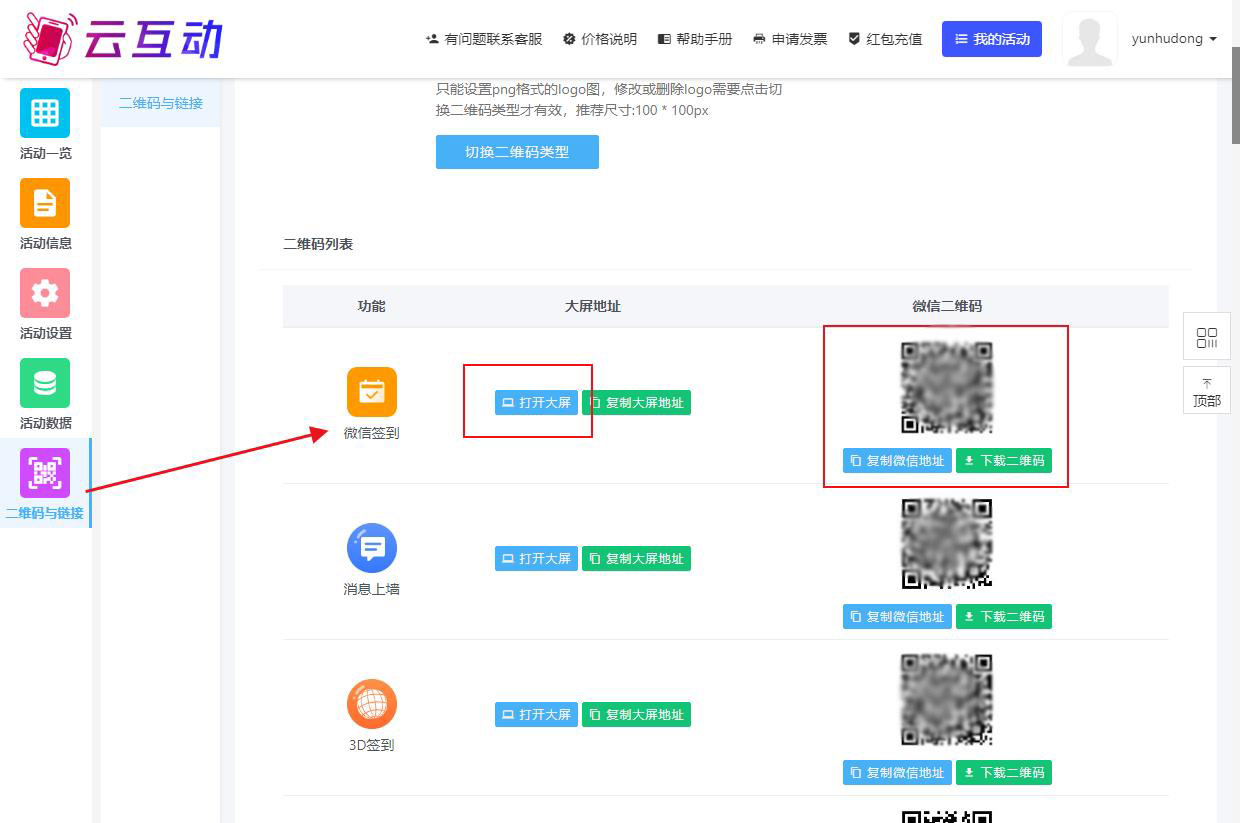The image size is (1240, 823).
Task: Open the 活动设置 gear icon
Action: click(45, 293)
